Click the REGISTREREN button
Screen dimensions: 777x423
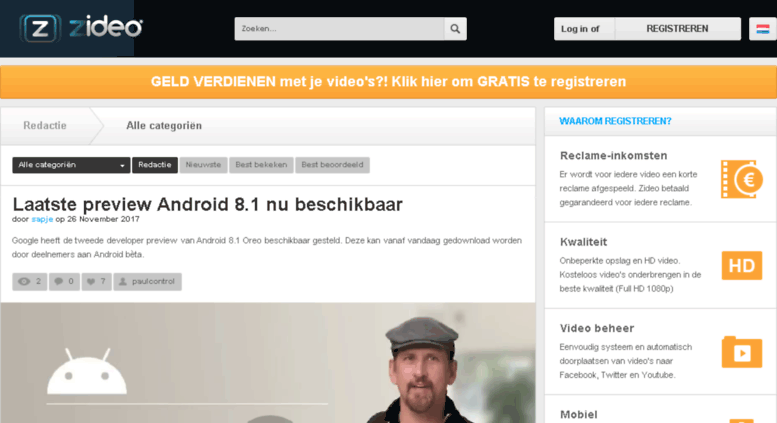[x=677, y=29]
